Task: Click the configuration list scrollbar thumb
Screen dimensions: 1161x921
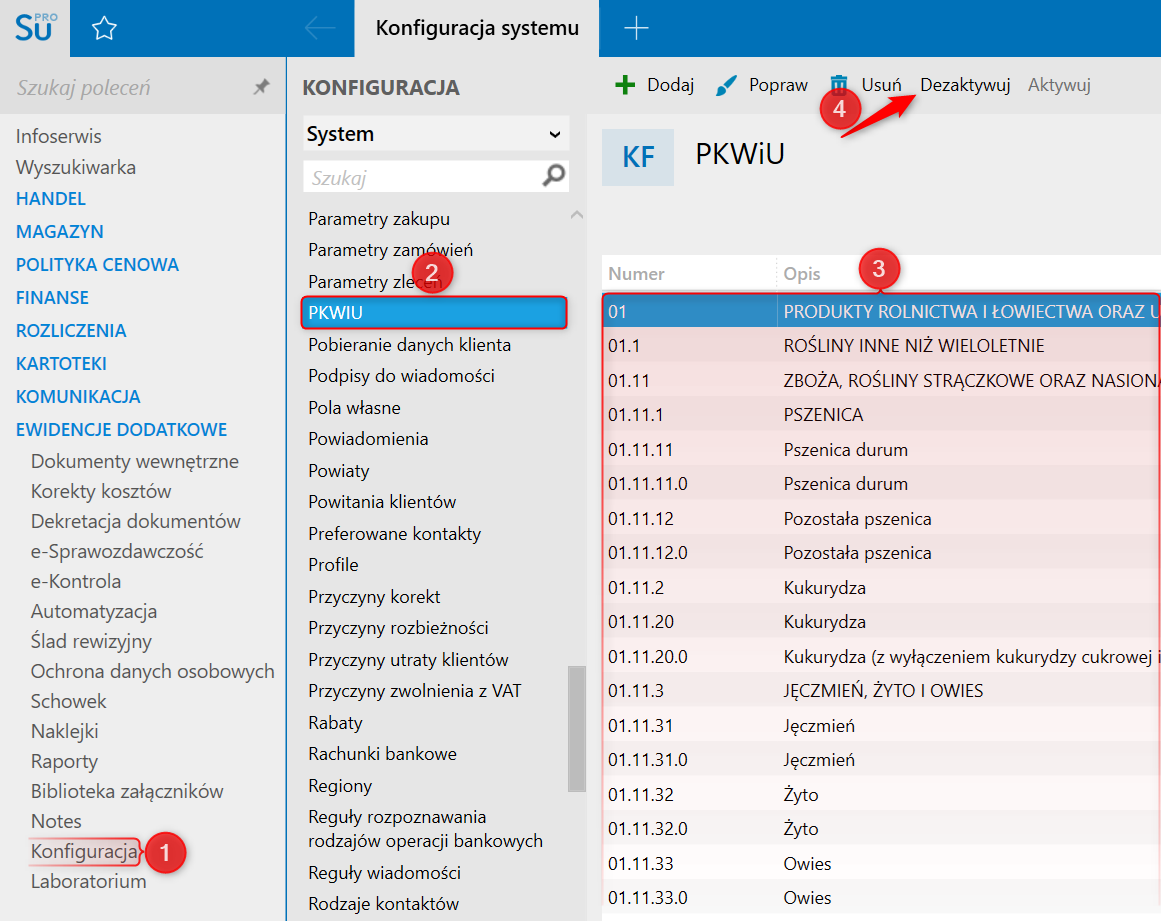Action: point(576,729)
